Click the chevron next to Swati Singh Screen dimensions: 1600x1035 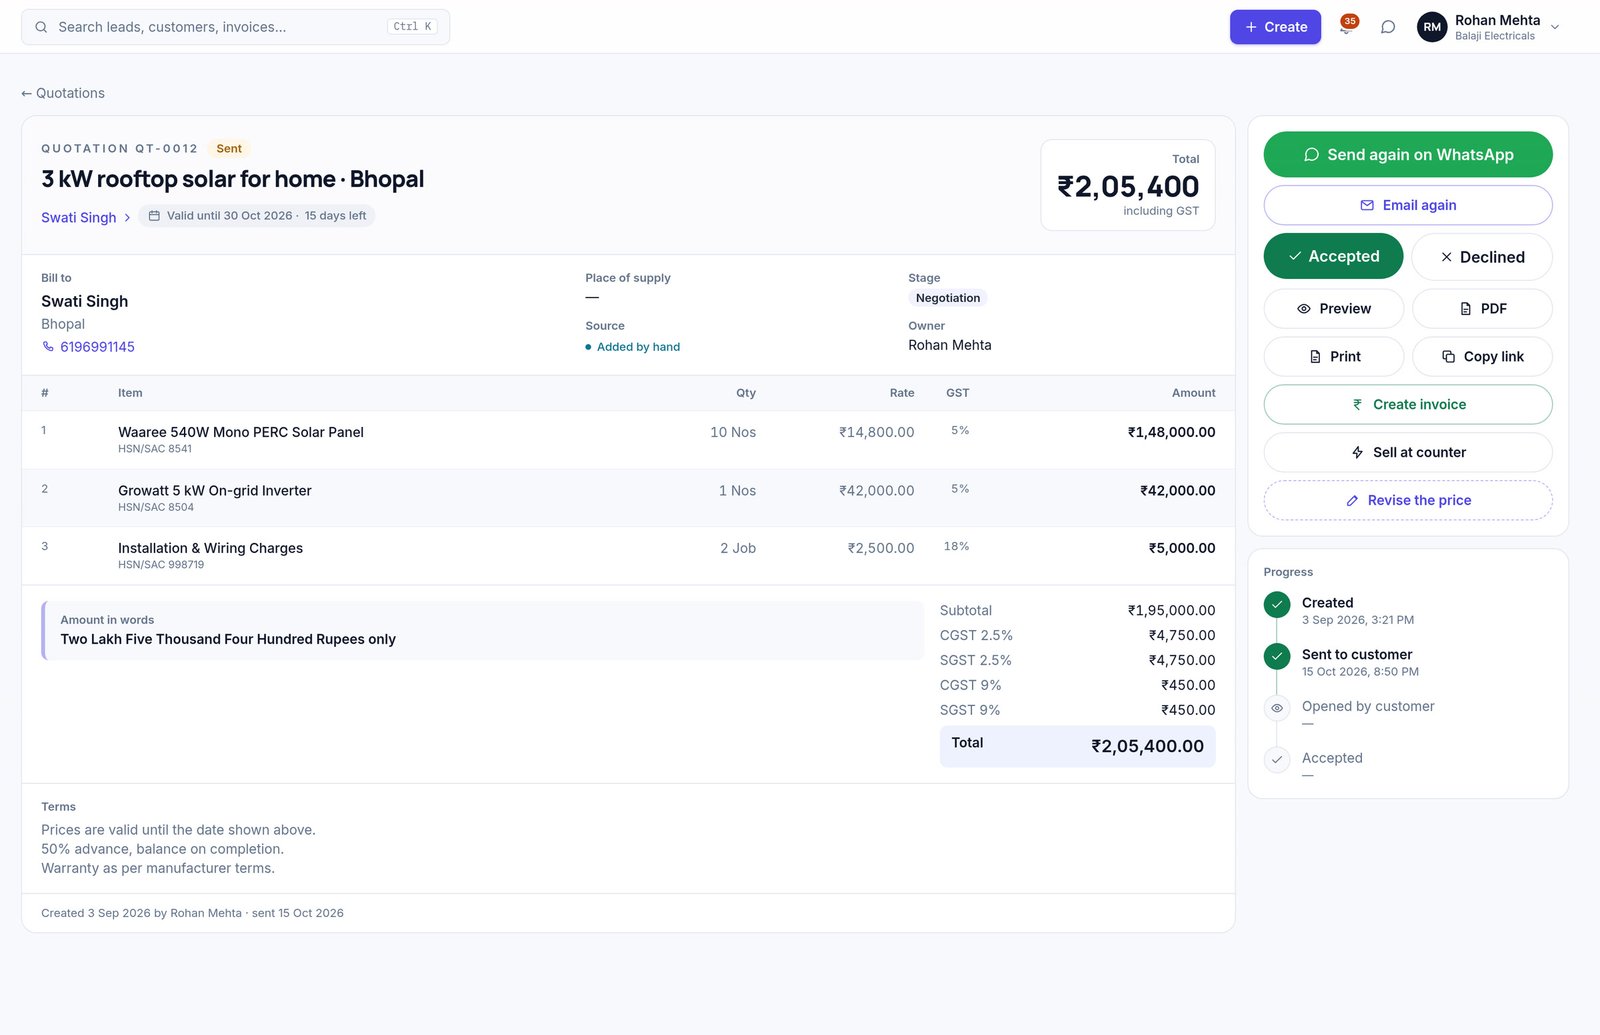[x=127, y=217]
